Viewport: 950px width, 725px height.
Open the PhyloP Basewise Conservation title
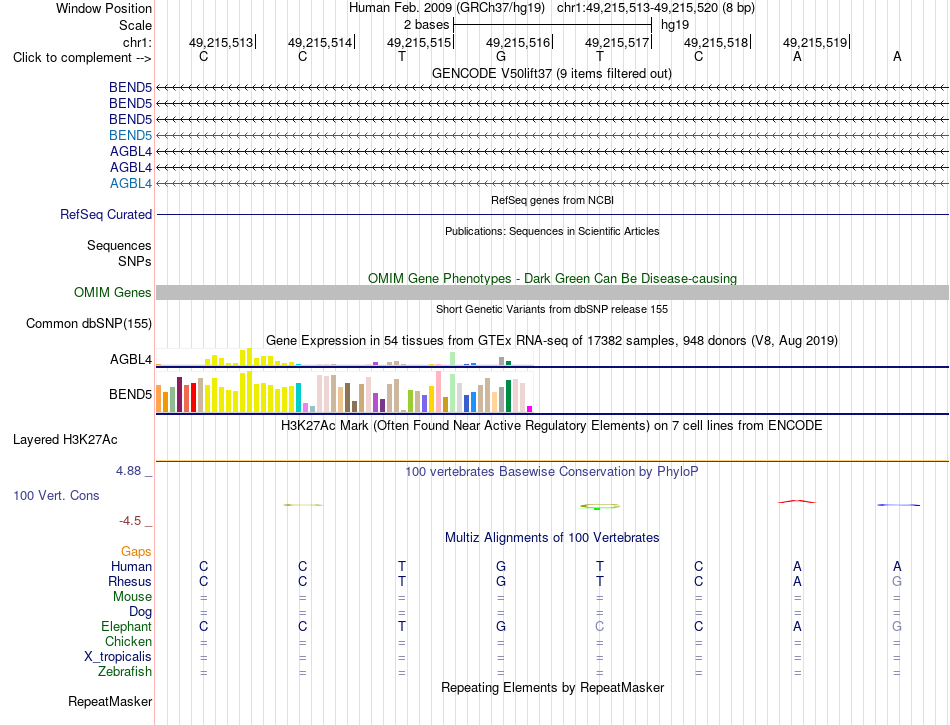pos(552,471)
